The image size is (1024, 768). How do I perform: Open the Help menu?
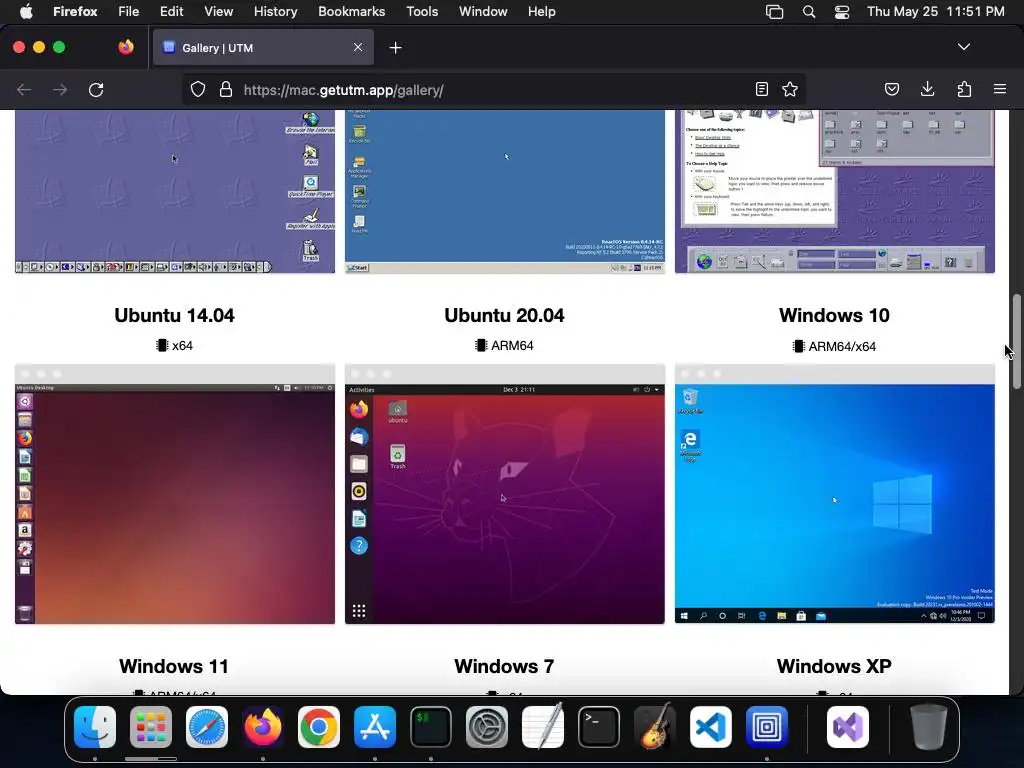click(x=542, y=12)
